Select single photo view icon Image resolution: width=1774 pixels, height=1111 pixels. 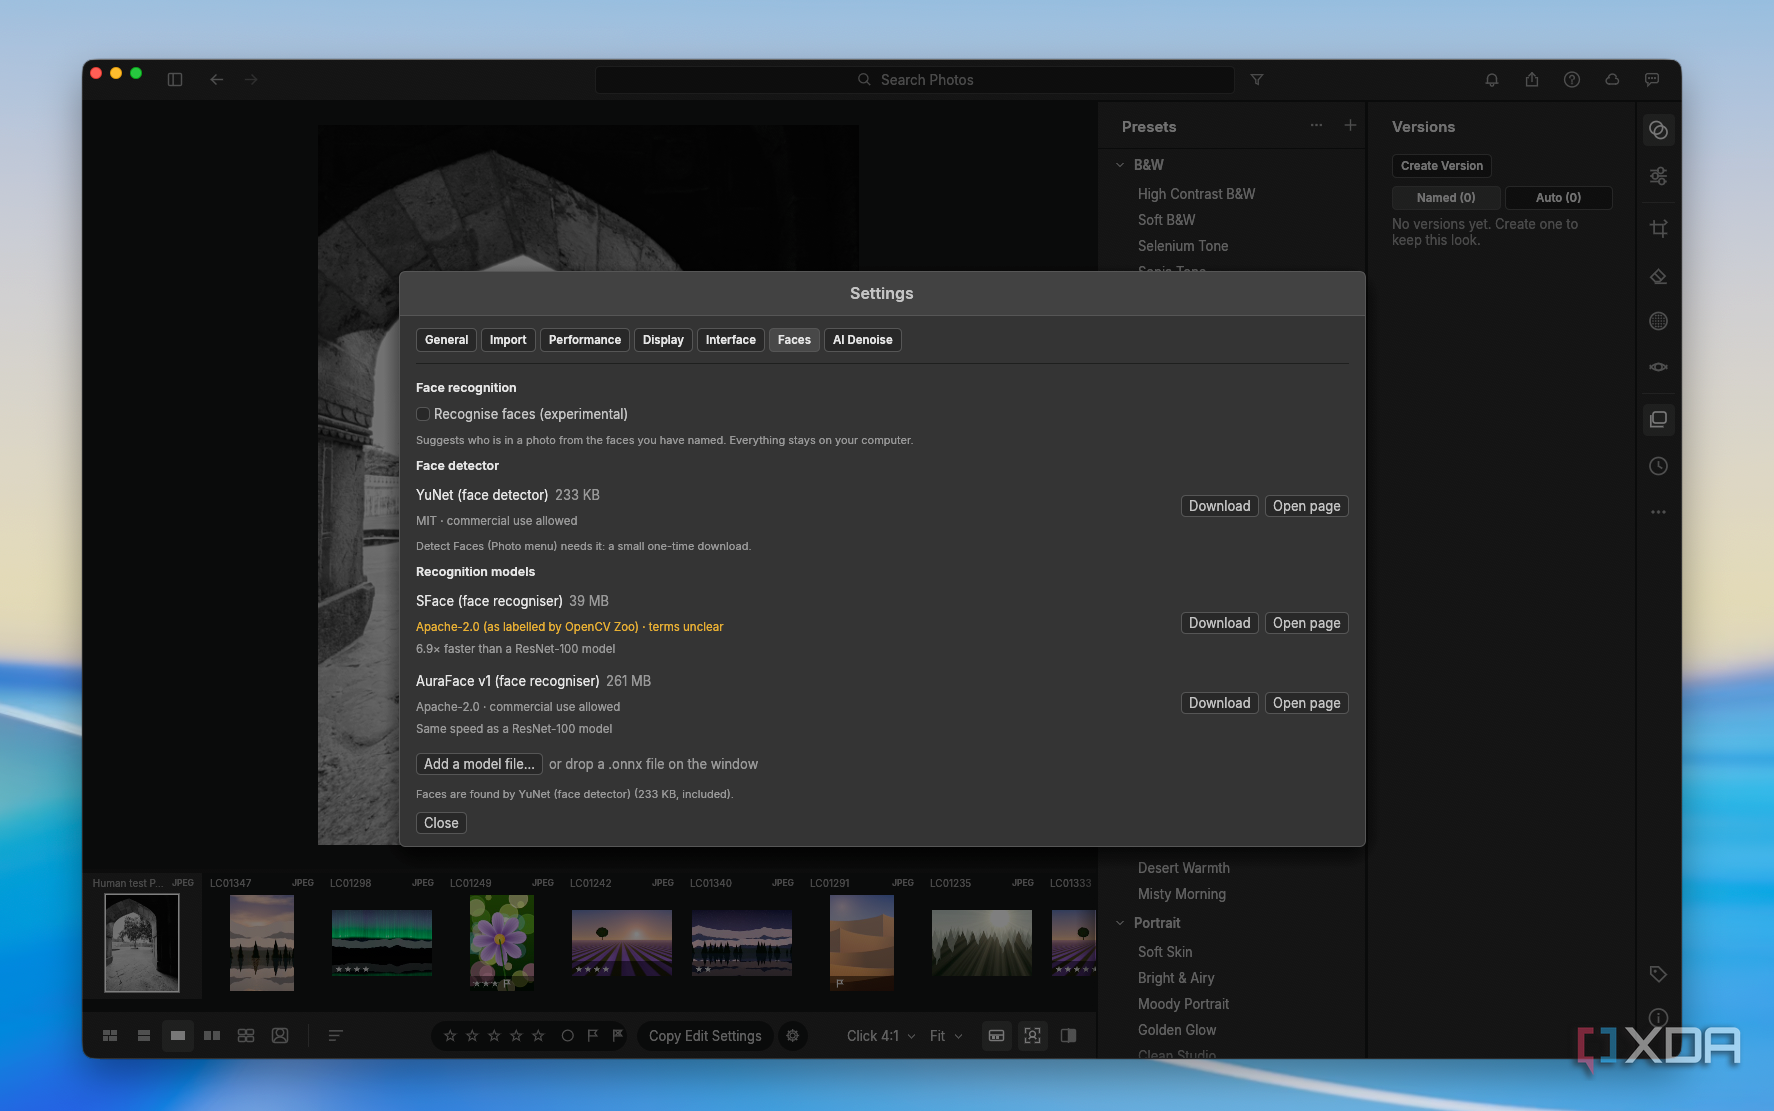(178, 1036)
